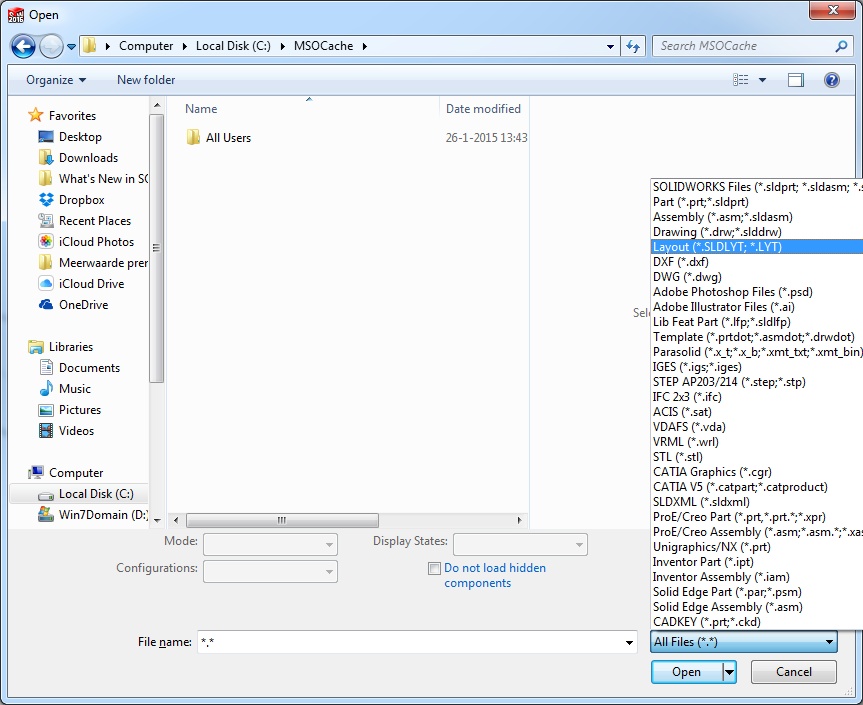The width and height of the screenshot is (863, 705).
Task: Select the Win7Domain (D:) drive
Action: [92, 515]
